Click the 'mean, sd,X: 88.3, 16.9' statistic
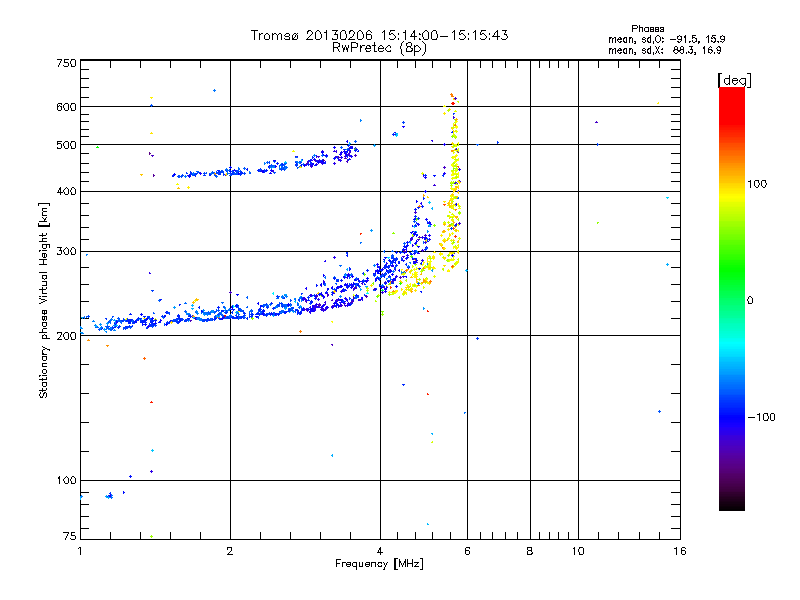The image size is (800, 600). (664, 50)
